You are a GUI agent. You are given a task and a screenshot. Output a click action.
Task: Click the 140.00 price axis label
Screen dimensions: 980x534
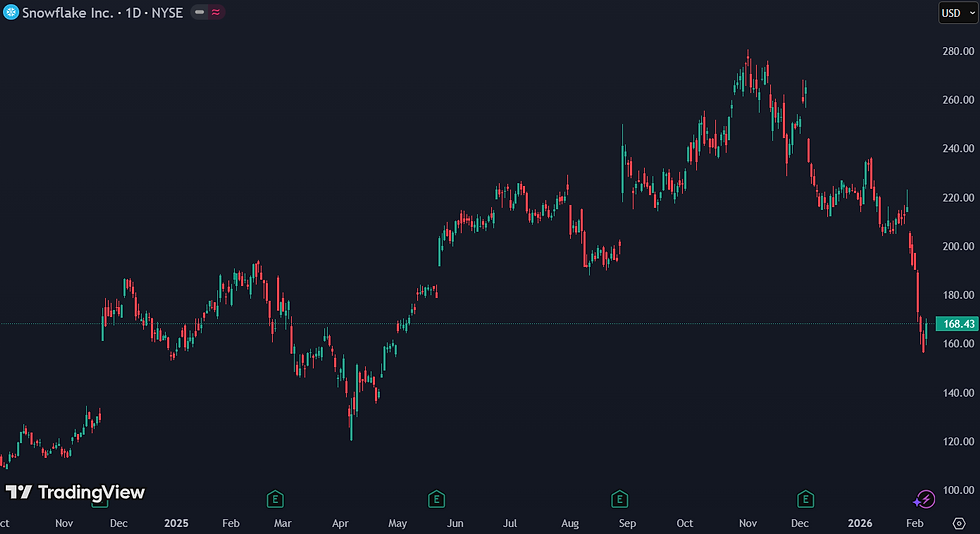(958, 393)
